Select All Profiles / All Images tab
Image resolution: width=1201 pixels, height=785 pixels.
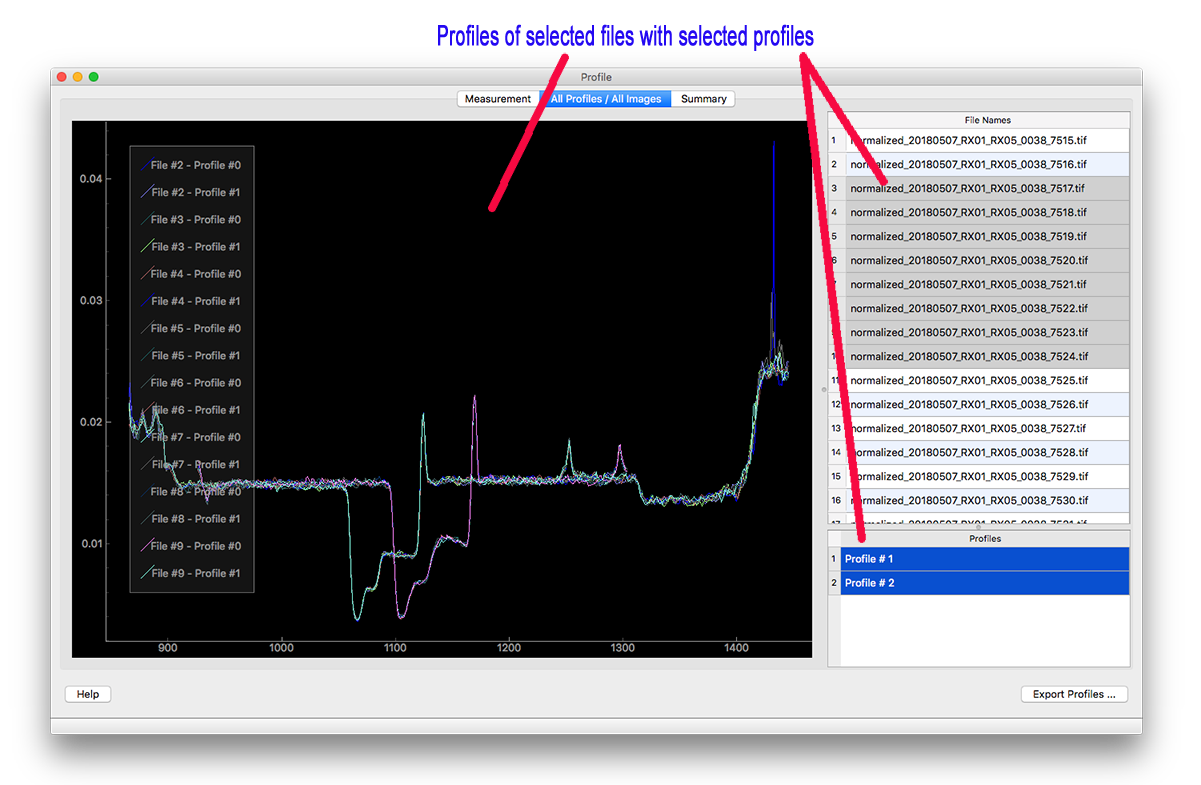click(x=605, y=99)
